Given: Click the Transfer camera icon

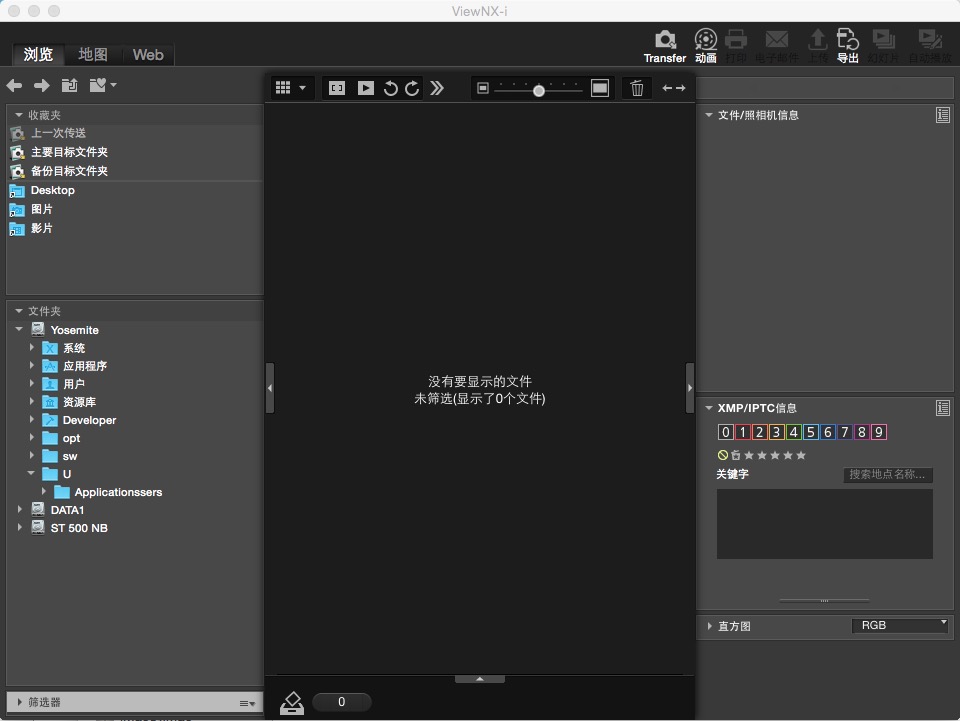Looking at the screenshot, I should (665, 40).
